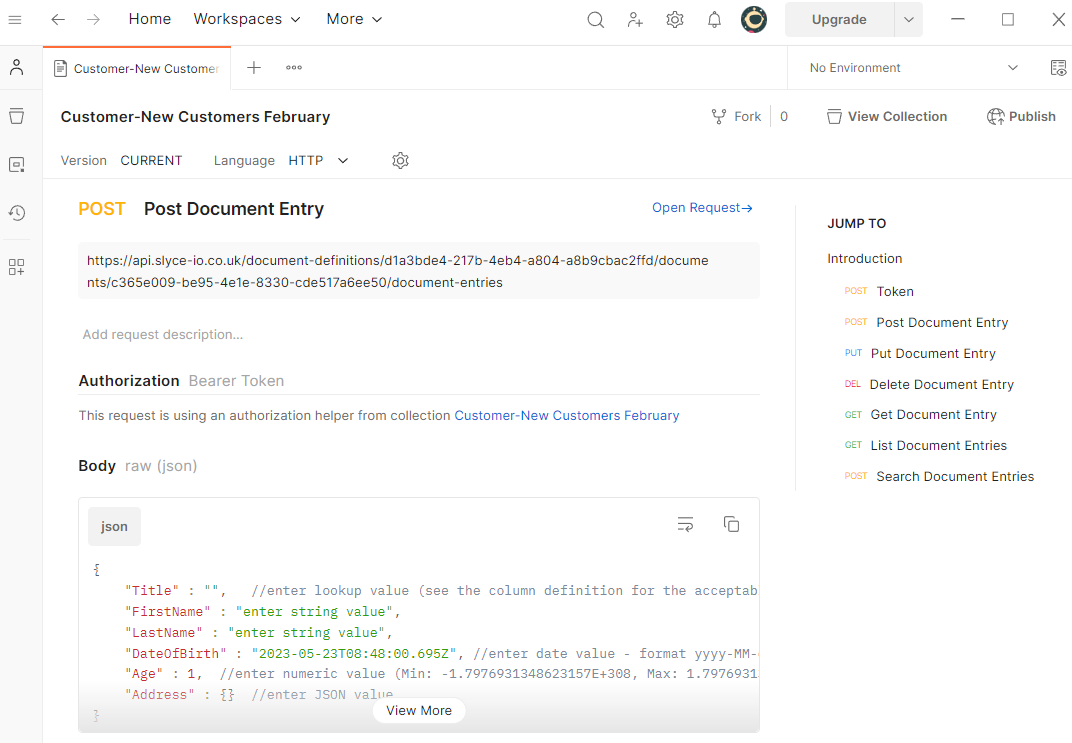
Task: Open the tab options ellipsis
Action: click(x=294, y=68)
